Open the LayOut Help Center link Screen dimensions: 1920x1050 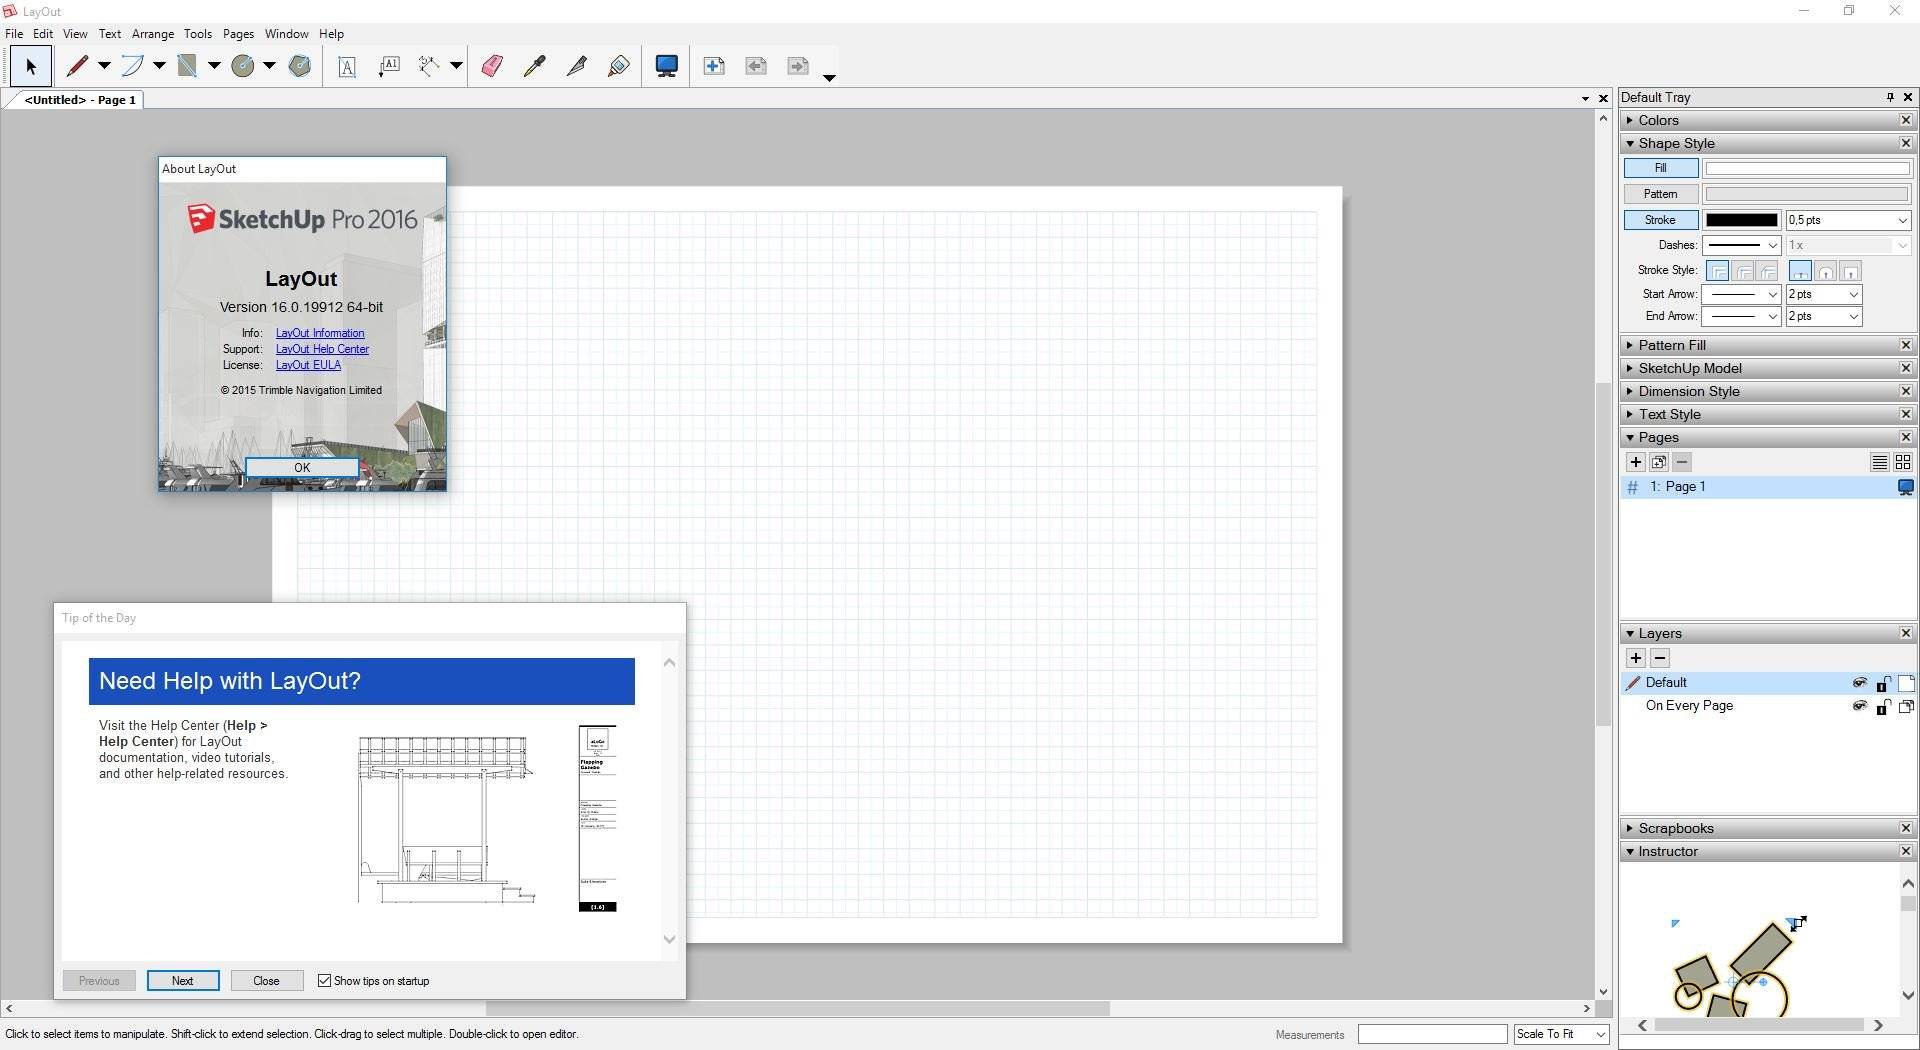coord(322,349)
